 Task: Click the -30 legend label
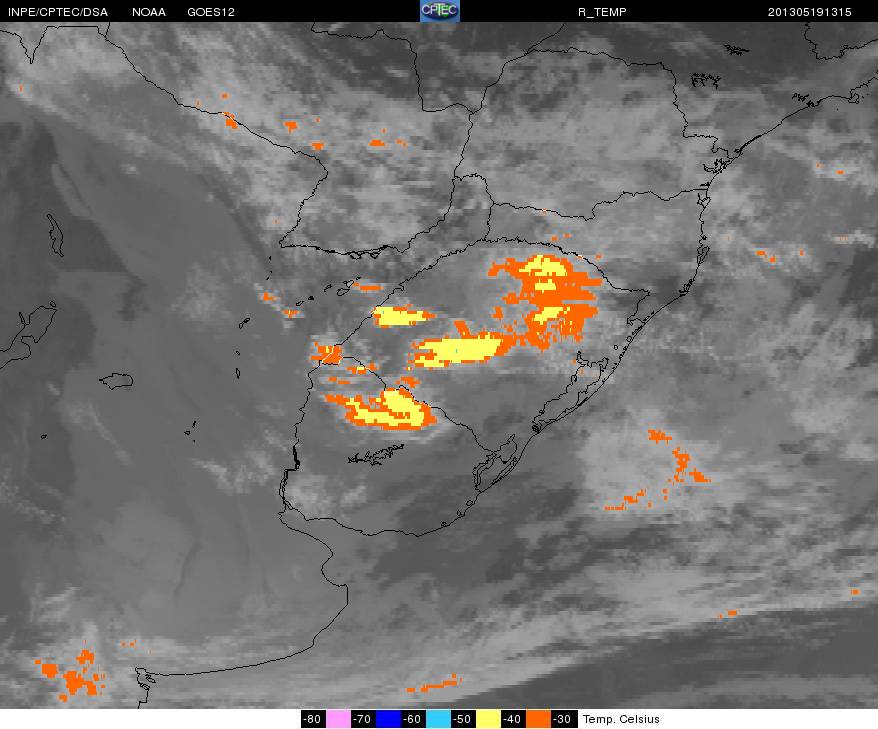563,719
